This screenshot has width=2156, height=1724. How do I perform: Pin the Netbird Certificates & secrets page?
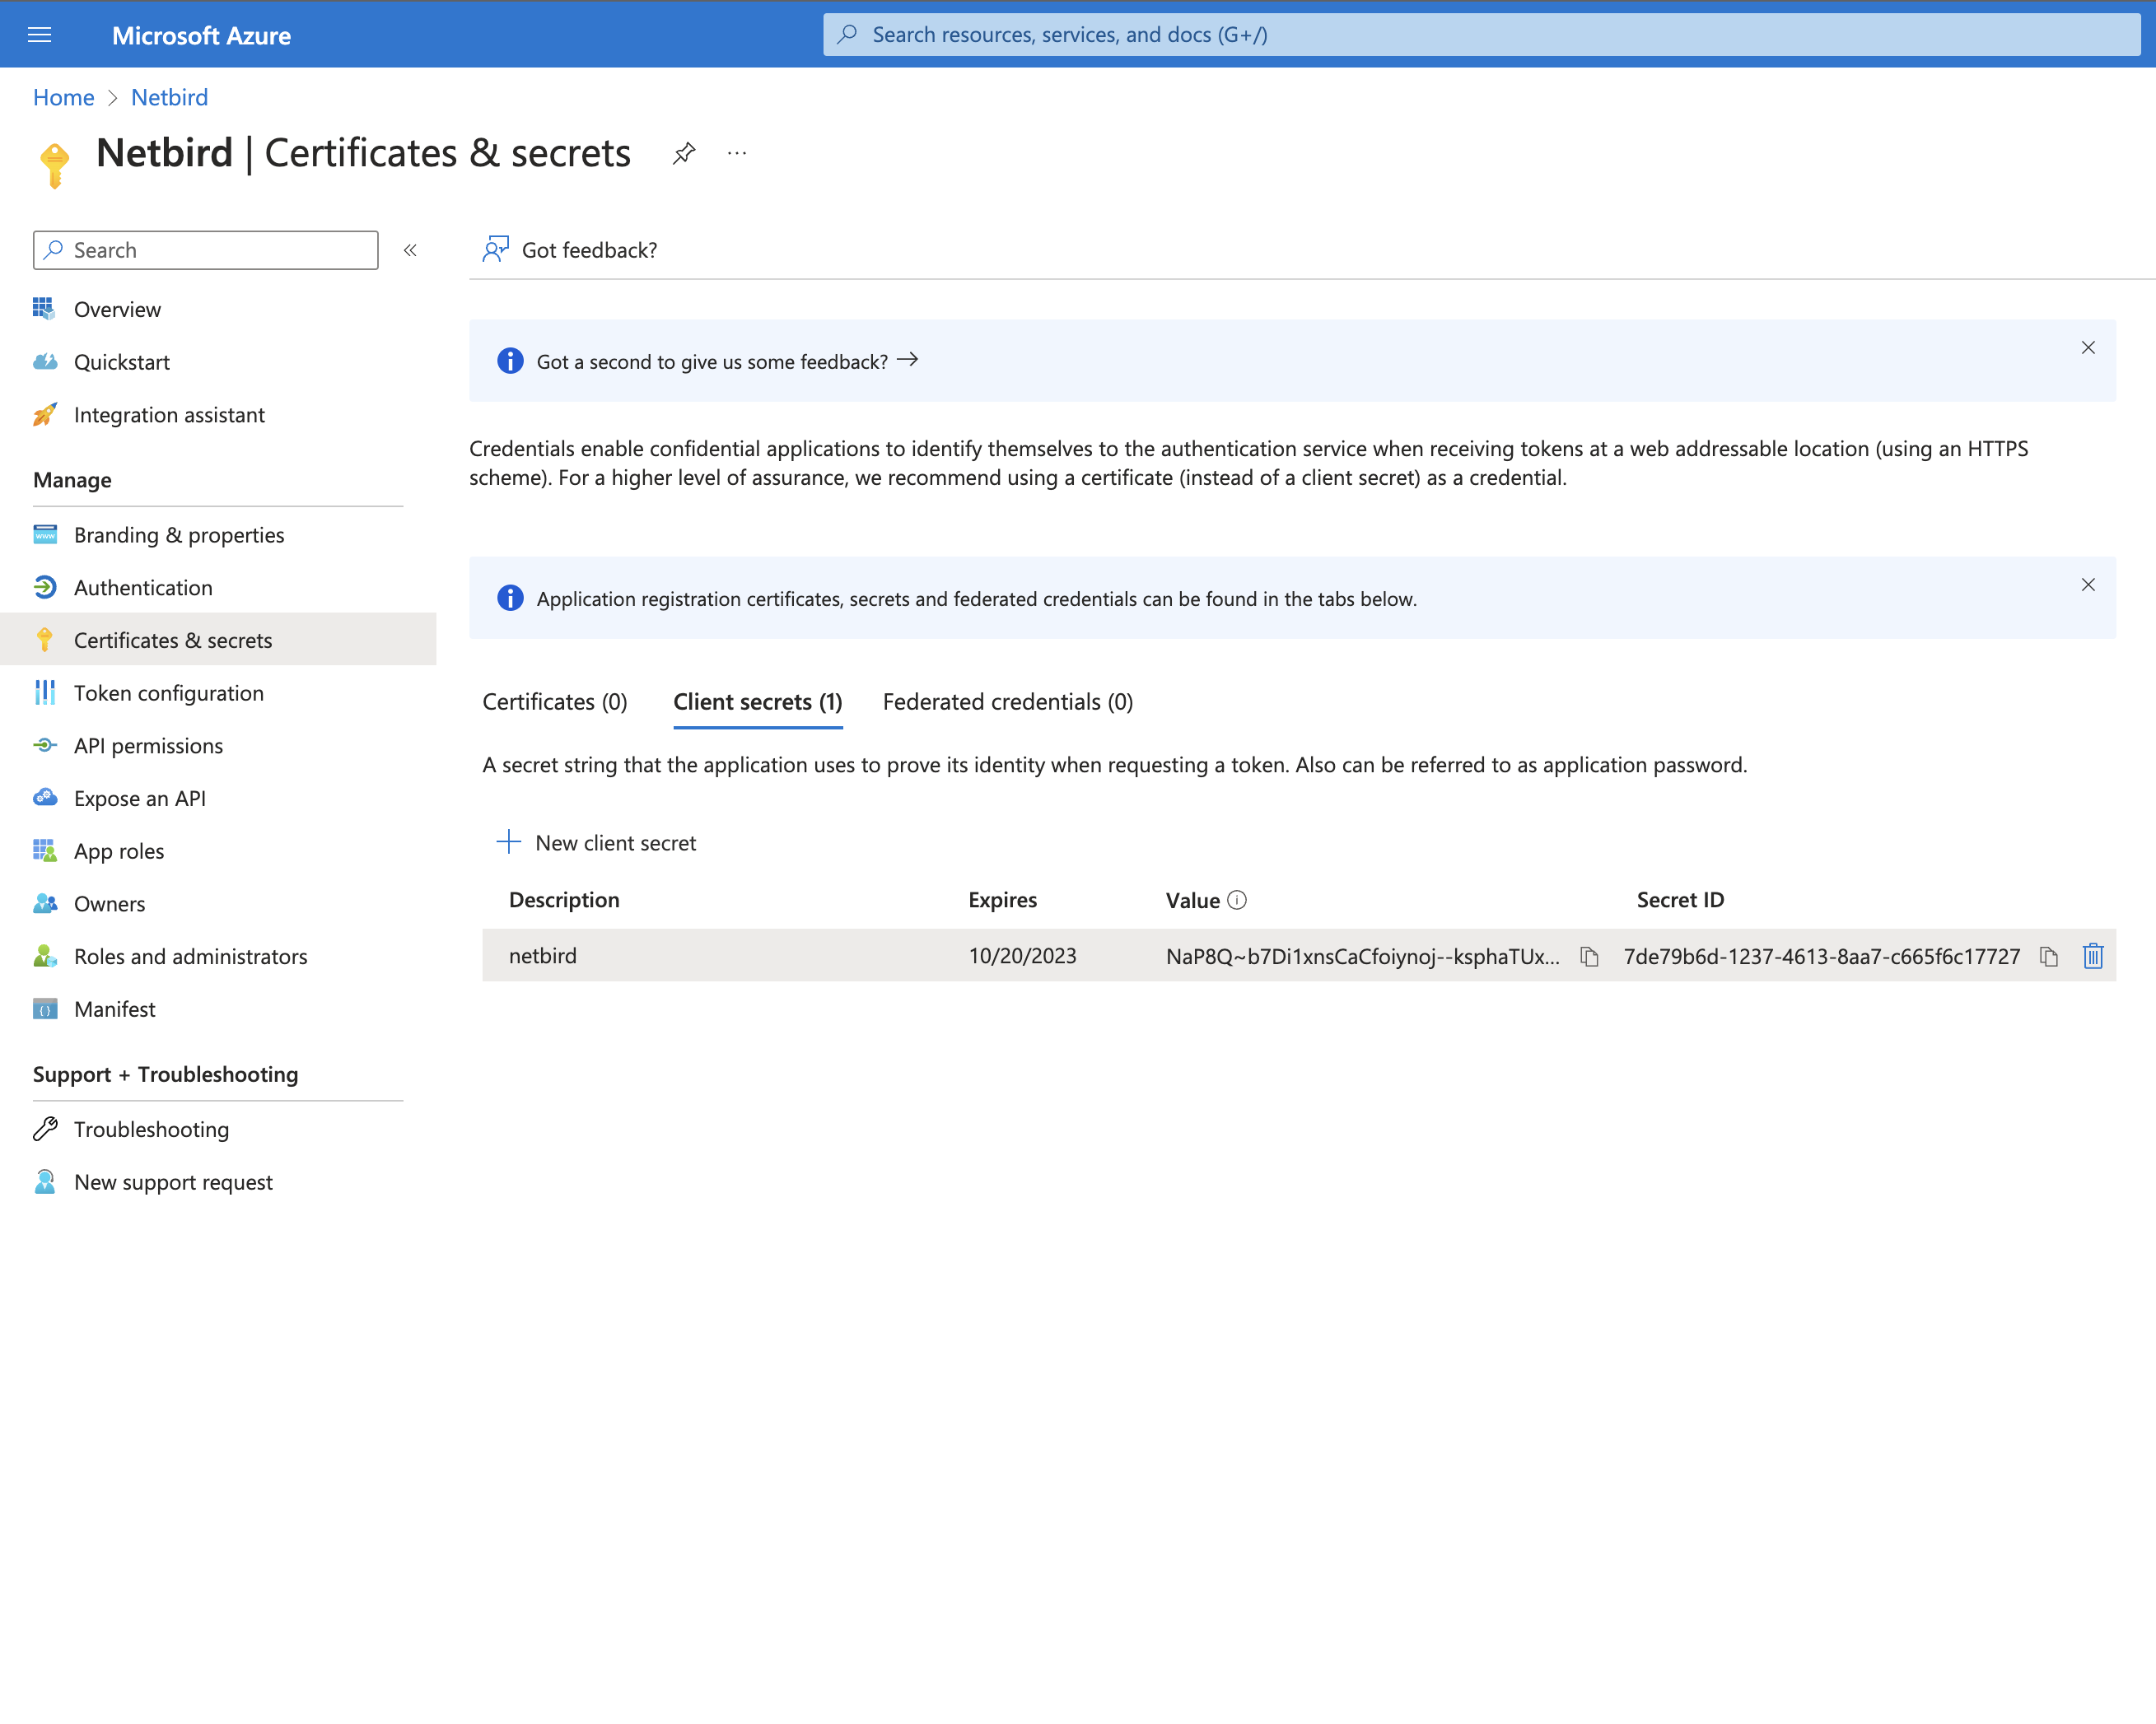pos(684,153)
